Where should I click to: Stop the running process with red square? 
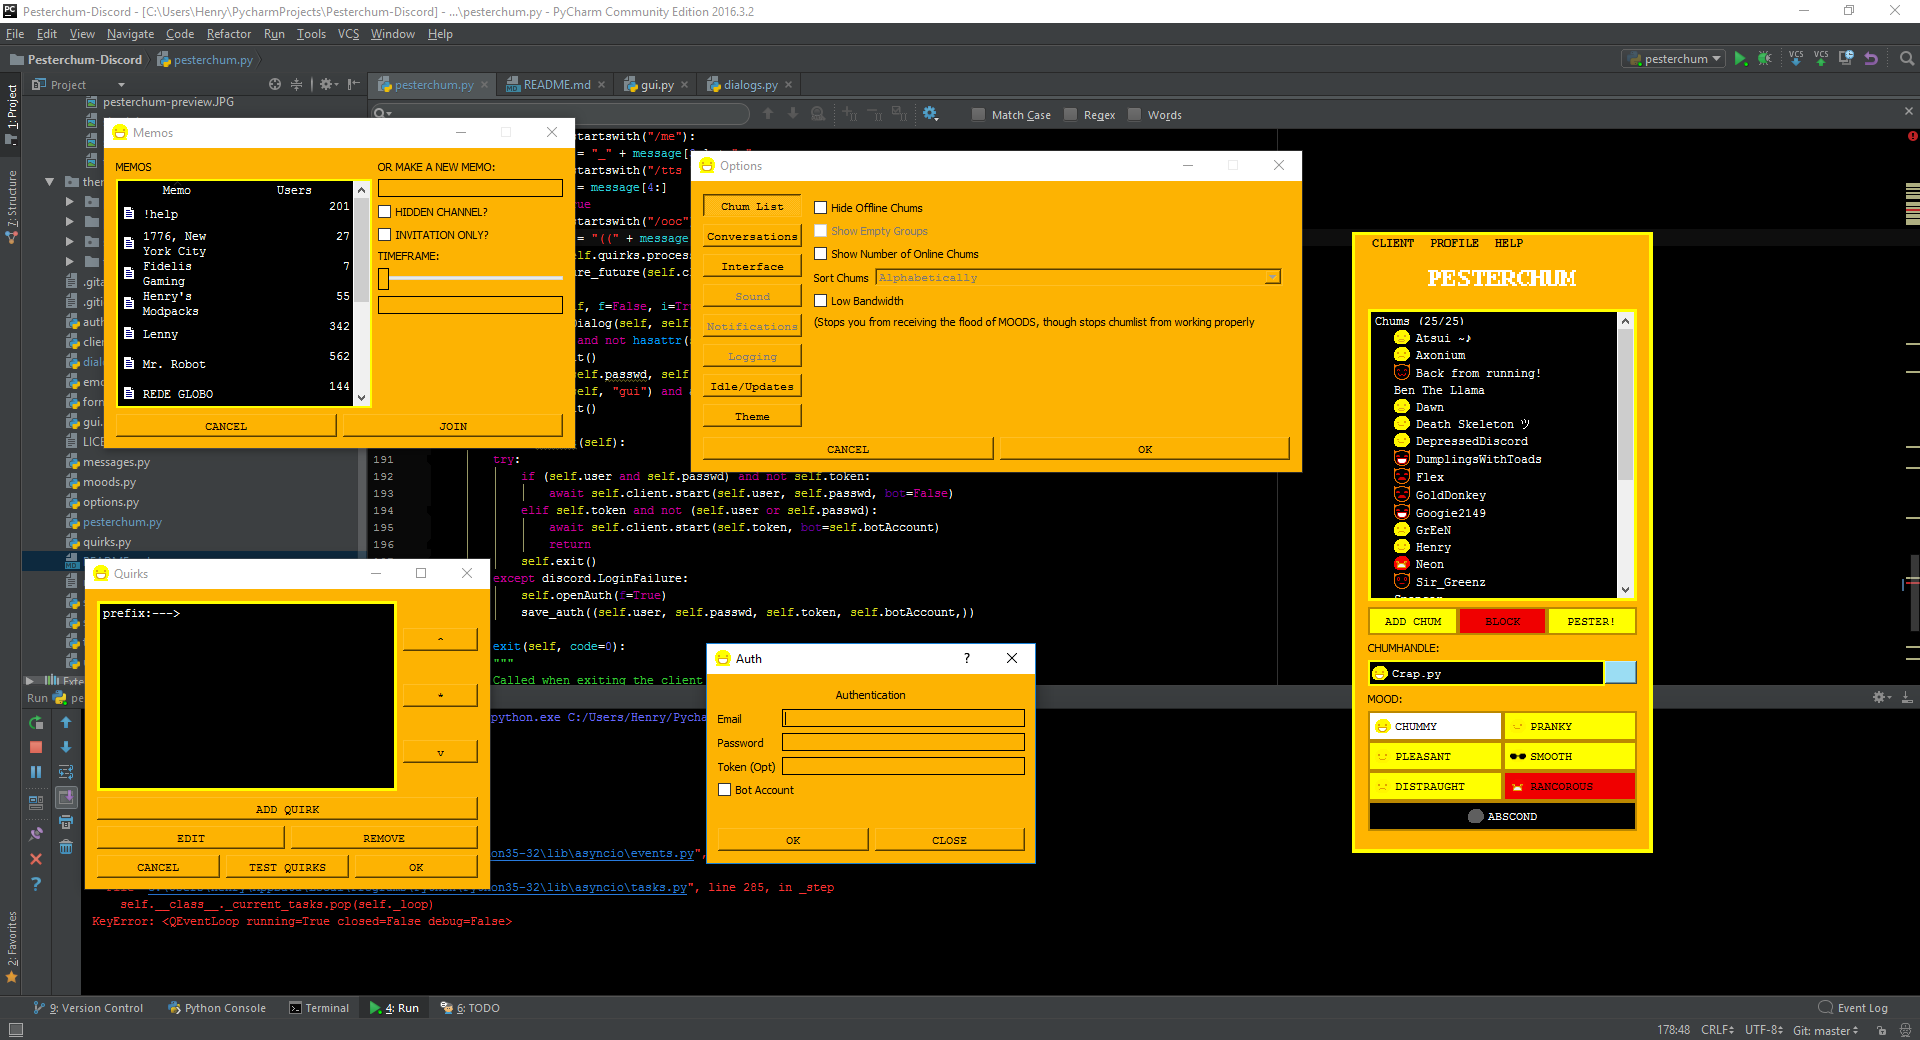[x=36, y=747]
